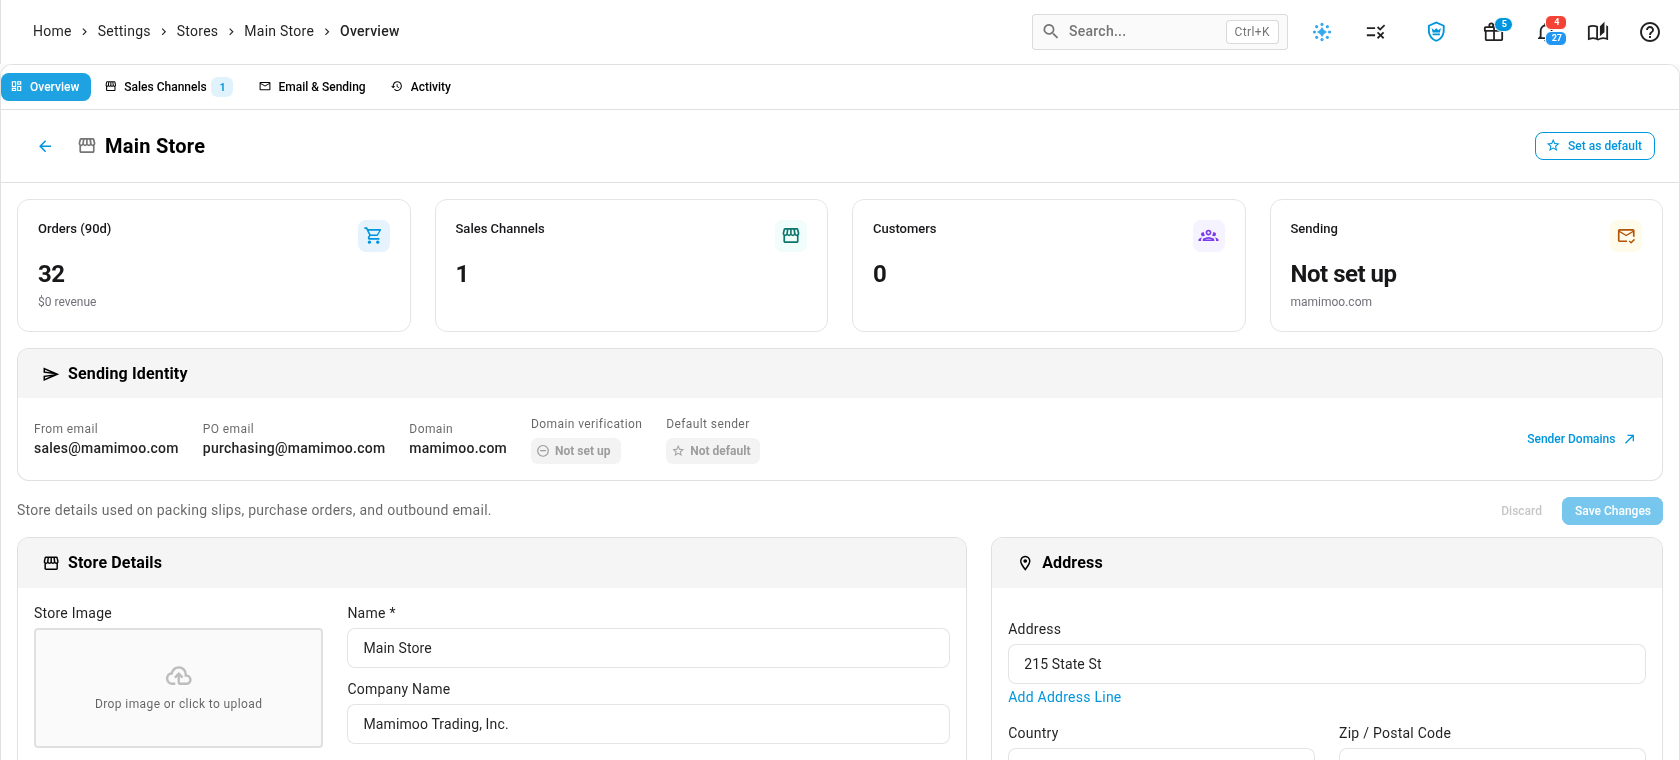
Task: Open the Sender Domains link
Action: click(1581, 439)
